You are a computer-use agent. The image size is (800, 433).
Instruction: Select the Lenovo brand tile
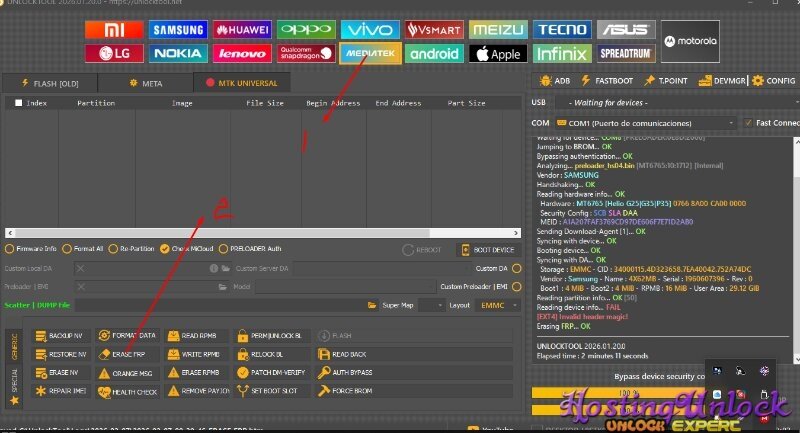(x=242, y=54)
